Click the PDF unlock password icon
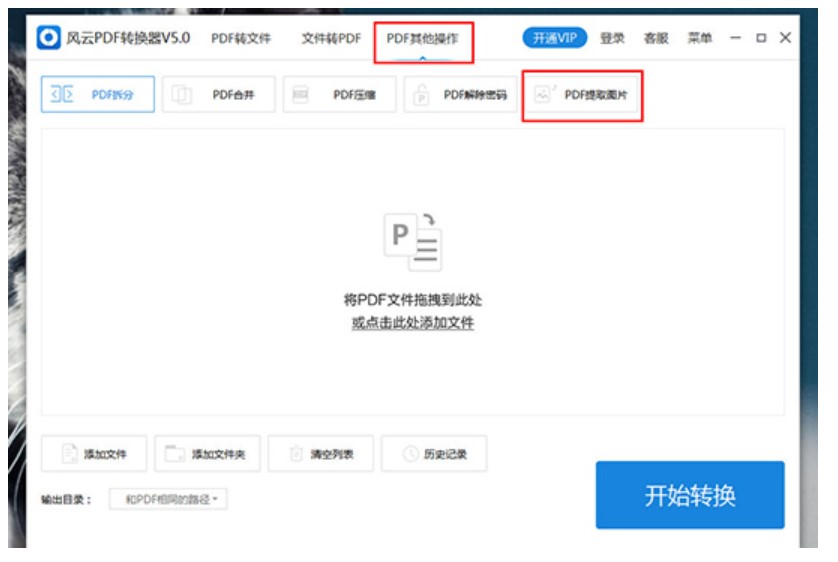 coord(421,95)
